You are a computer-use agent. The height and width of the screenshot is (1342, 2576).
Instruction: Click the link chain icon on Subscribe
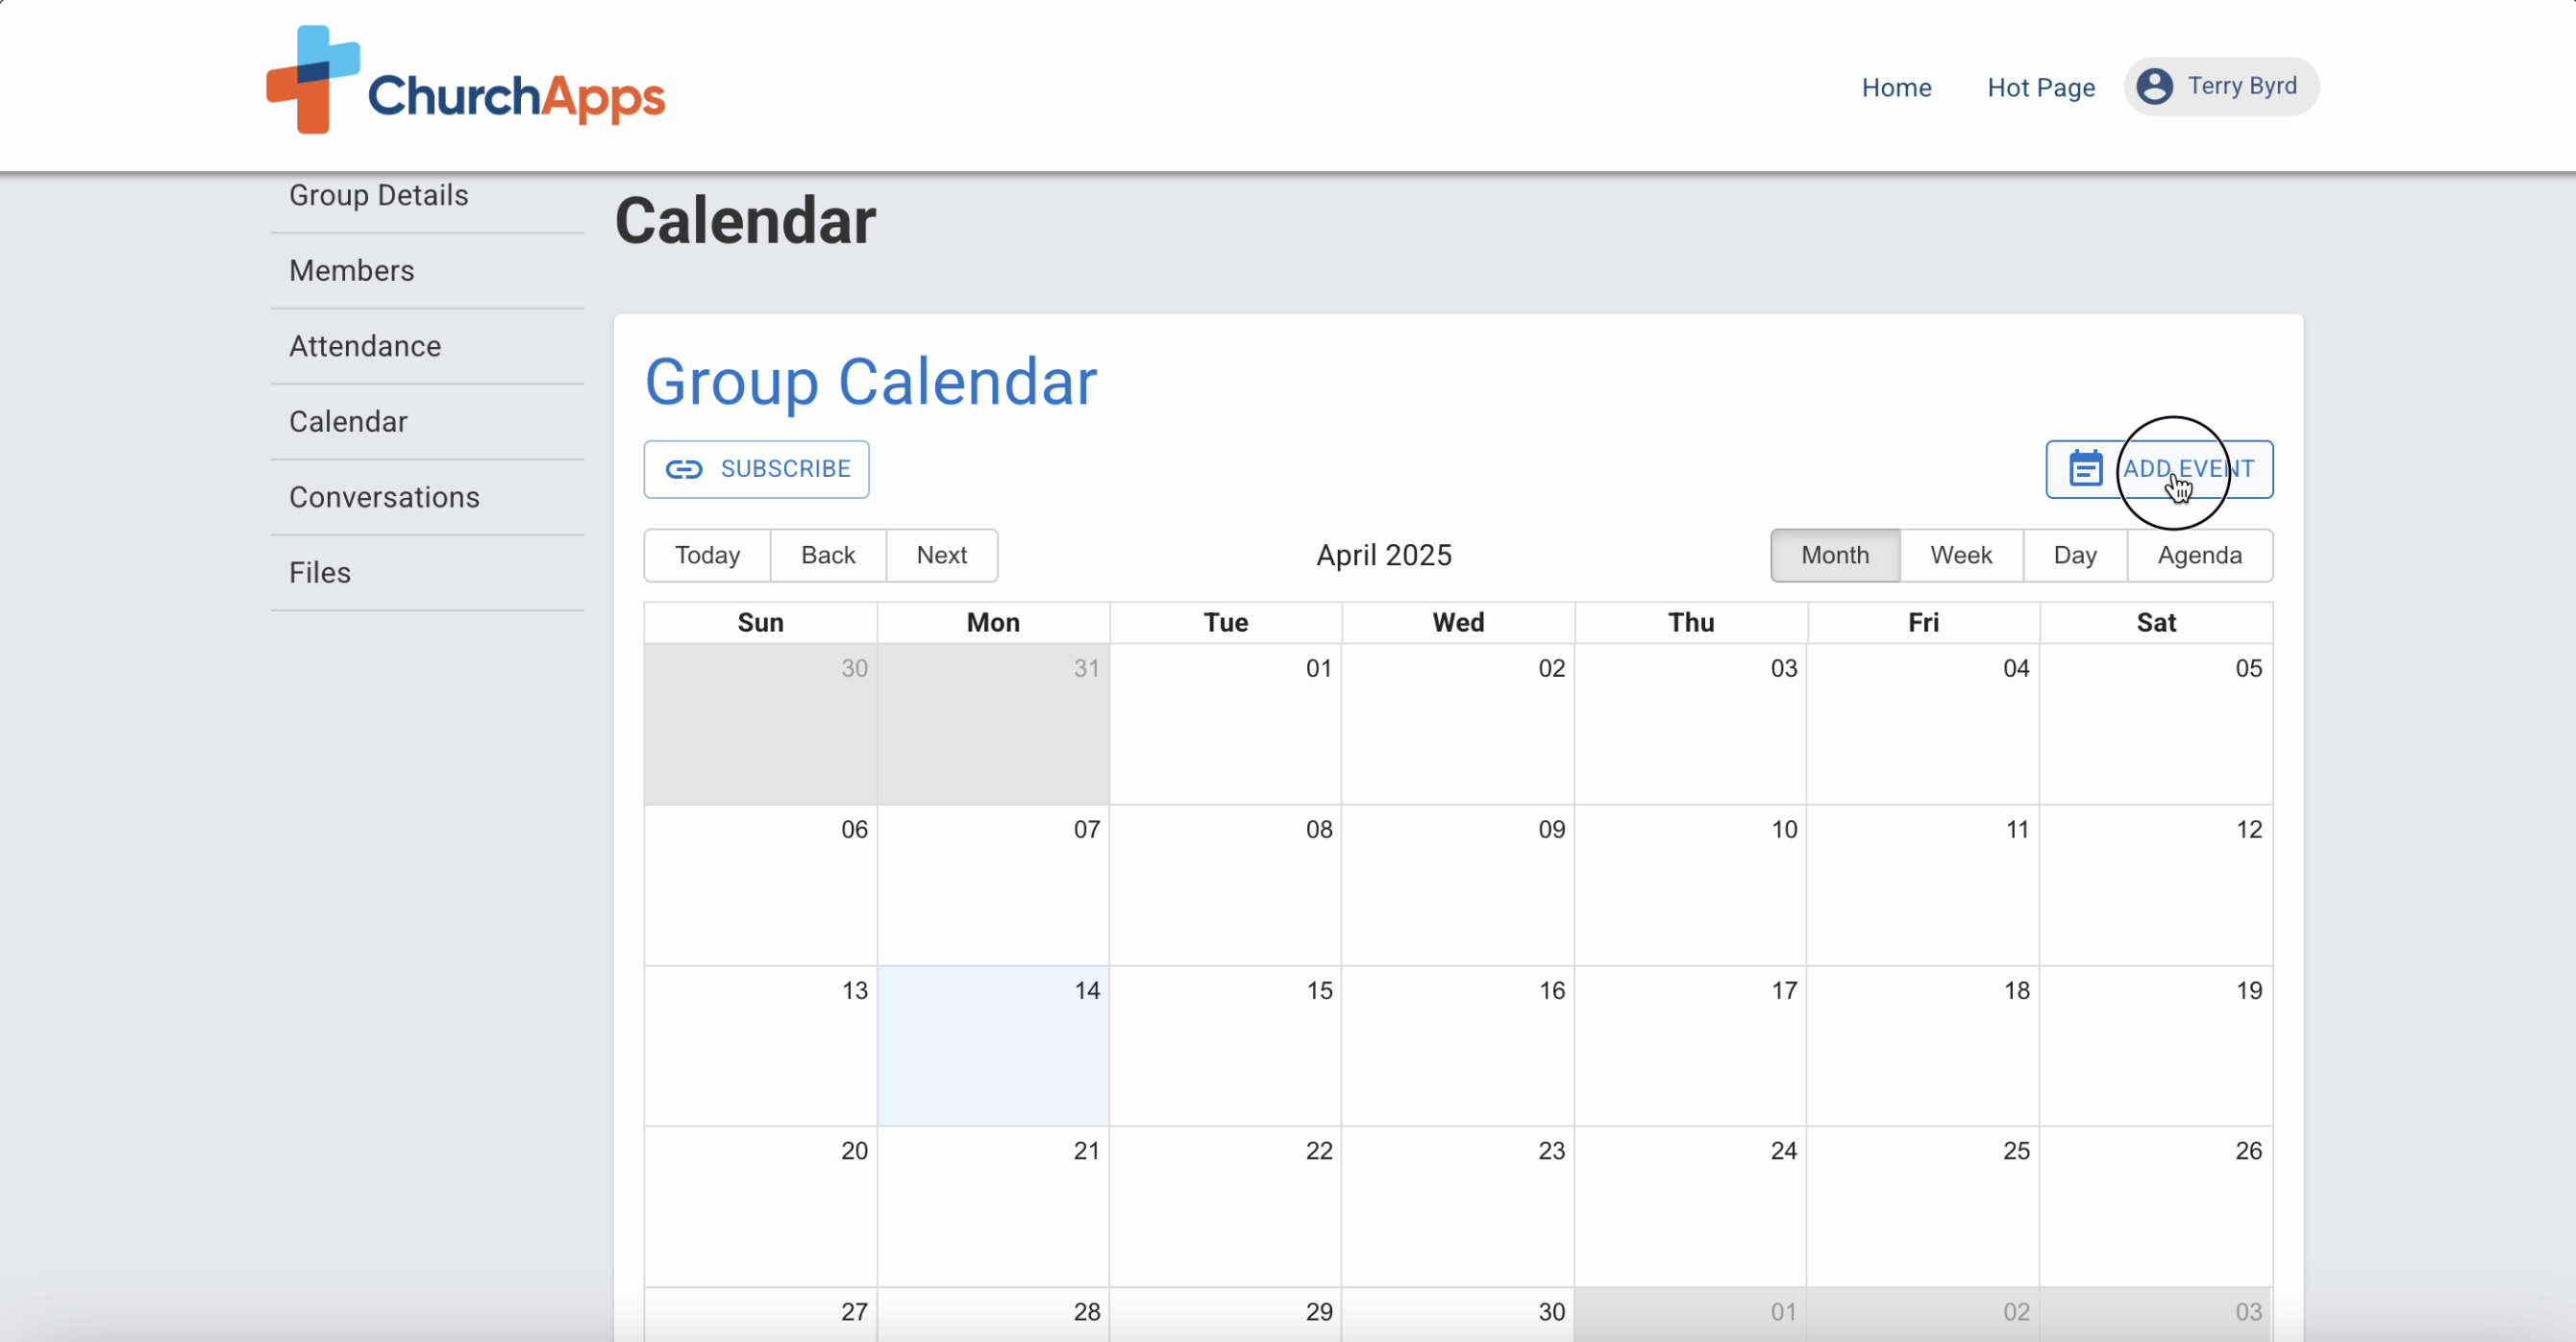point(684,469)
